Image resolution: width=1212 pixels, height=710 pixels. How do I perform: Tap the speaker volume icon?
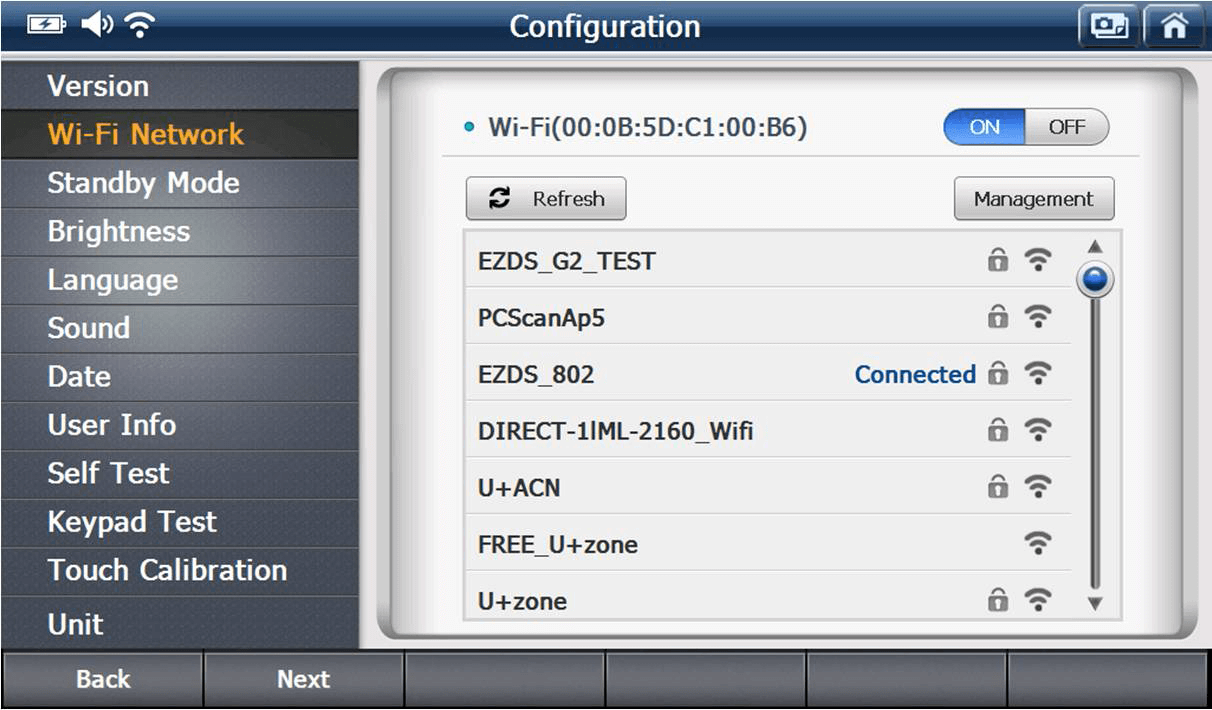[x=96, y=24]
